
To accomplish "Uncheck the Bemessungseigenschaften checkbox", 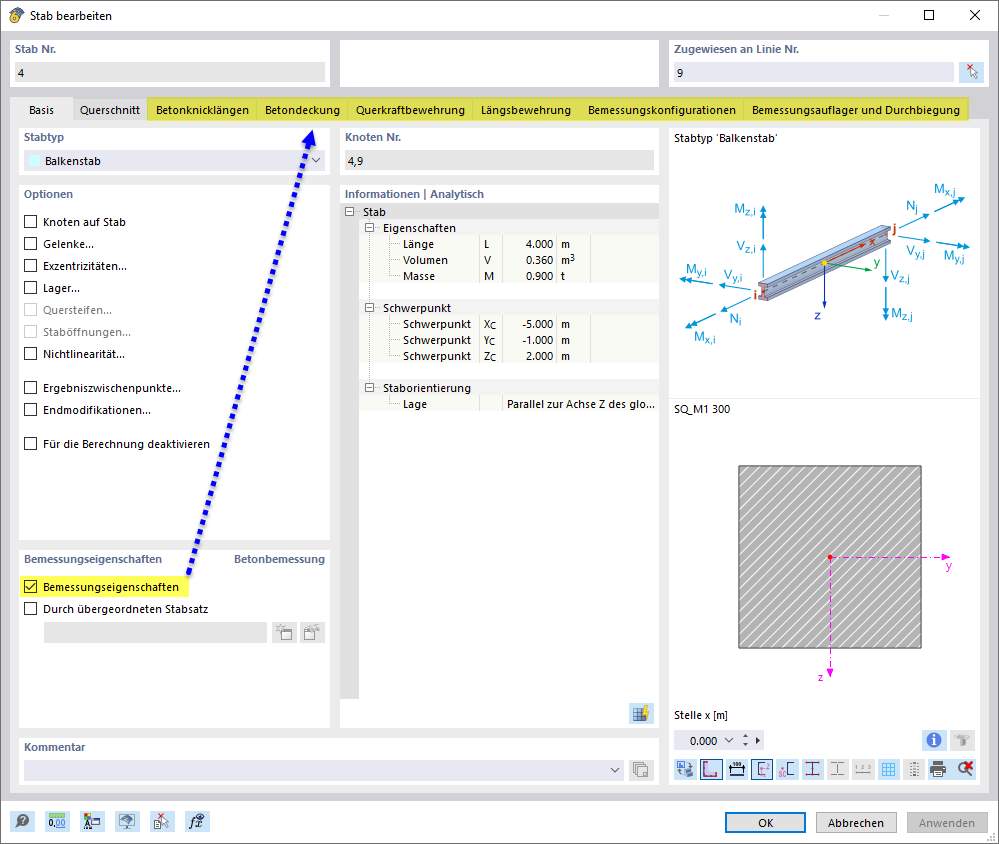I will pyautogui.click(x=31, y=587).
